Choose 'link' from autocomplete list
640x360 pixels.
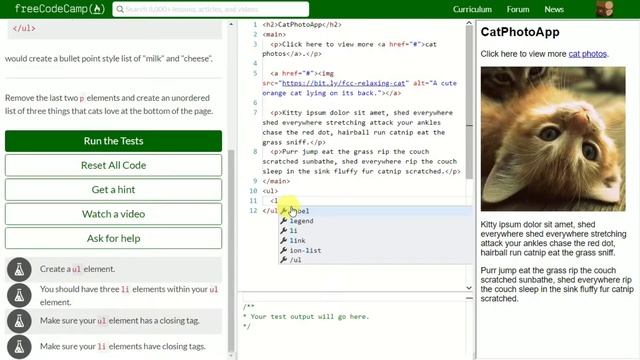point(376,240)
